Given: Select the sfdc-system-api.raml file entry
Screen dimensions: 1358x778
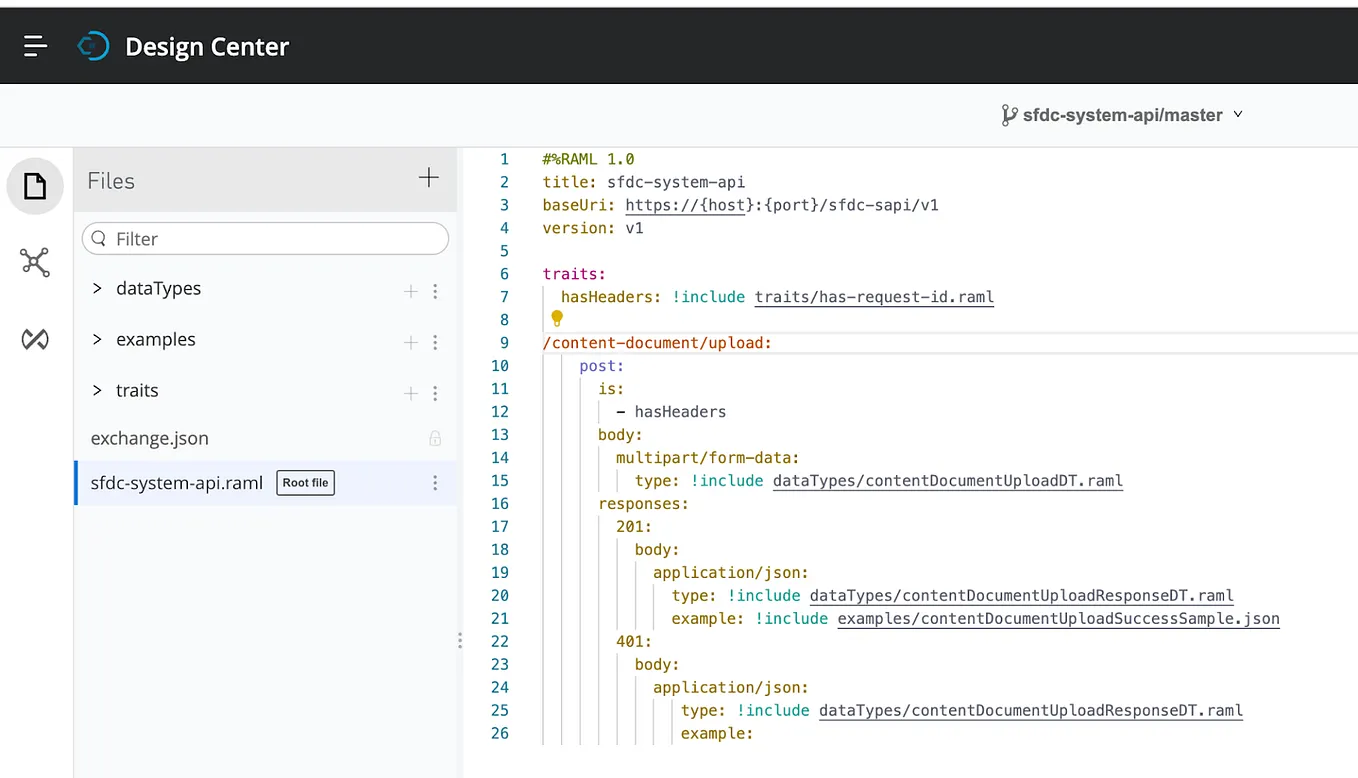Looking at the screenshot, I should (176, 482).
